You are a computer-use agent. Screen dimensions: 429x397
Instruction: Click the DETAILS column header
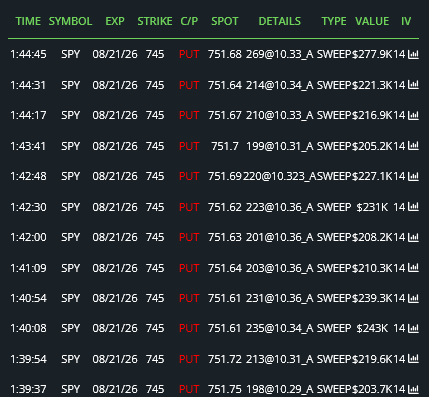point(280,21)
